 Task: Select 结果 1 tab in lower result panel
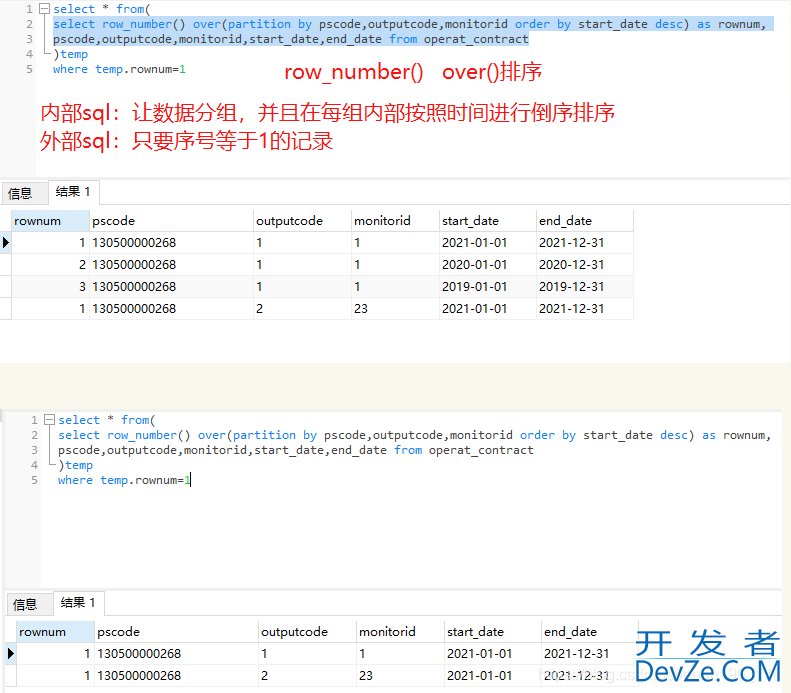click(x=78, y=603)
